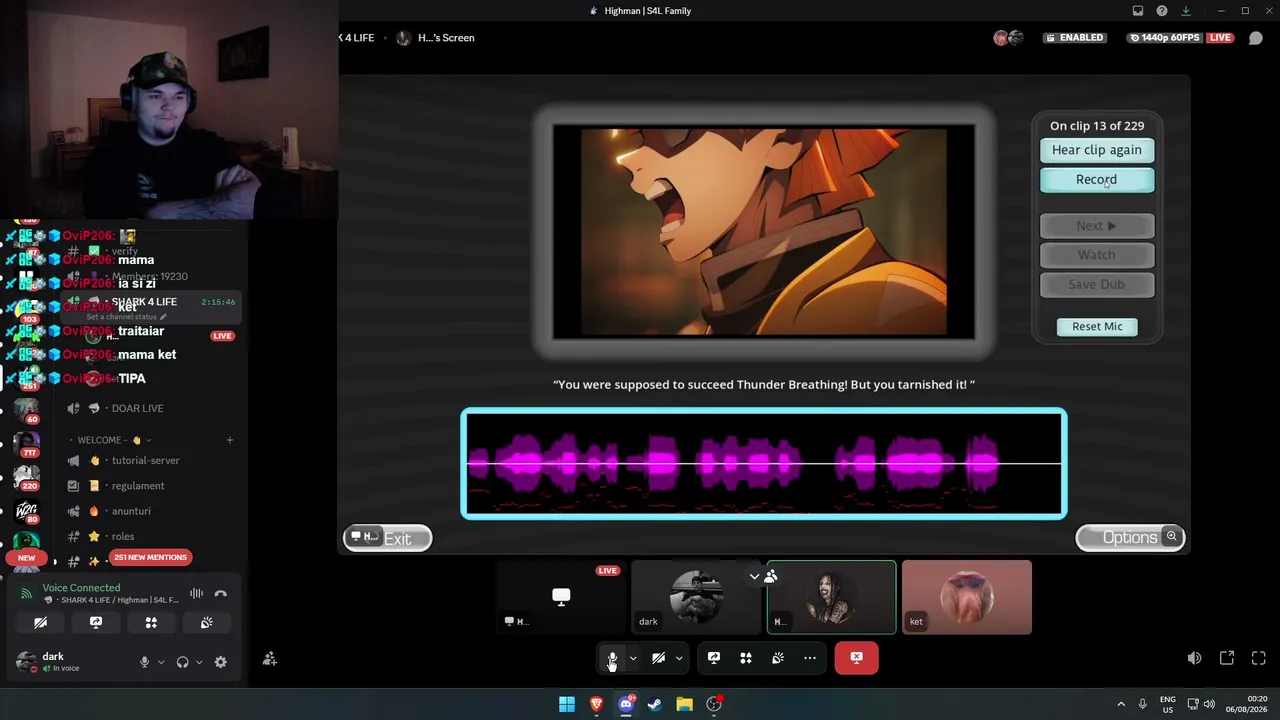The width and height of the screenshot is (1280, 720).
Task: Jump to 251 NEW MENTIONS
Action: pyautogui.click(x=150, y=558)
